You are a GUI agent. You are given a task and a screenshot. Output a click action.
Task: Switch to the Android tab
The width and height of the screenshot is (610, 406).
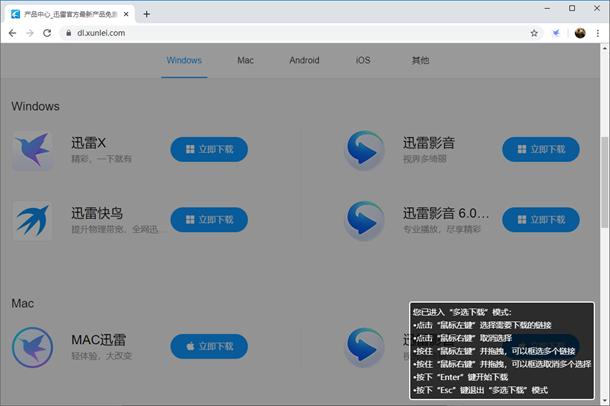pos(304,60)
